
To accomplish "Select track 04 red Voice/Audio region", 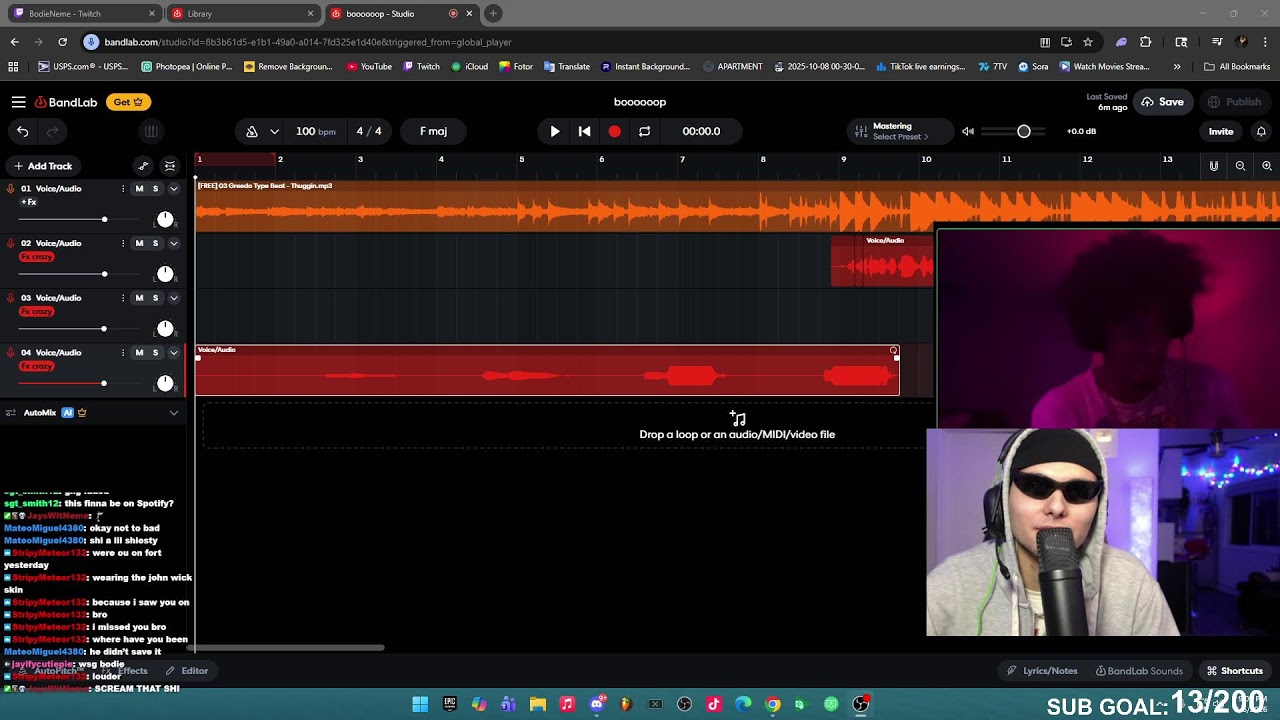I will coord(547,370).
